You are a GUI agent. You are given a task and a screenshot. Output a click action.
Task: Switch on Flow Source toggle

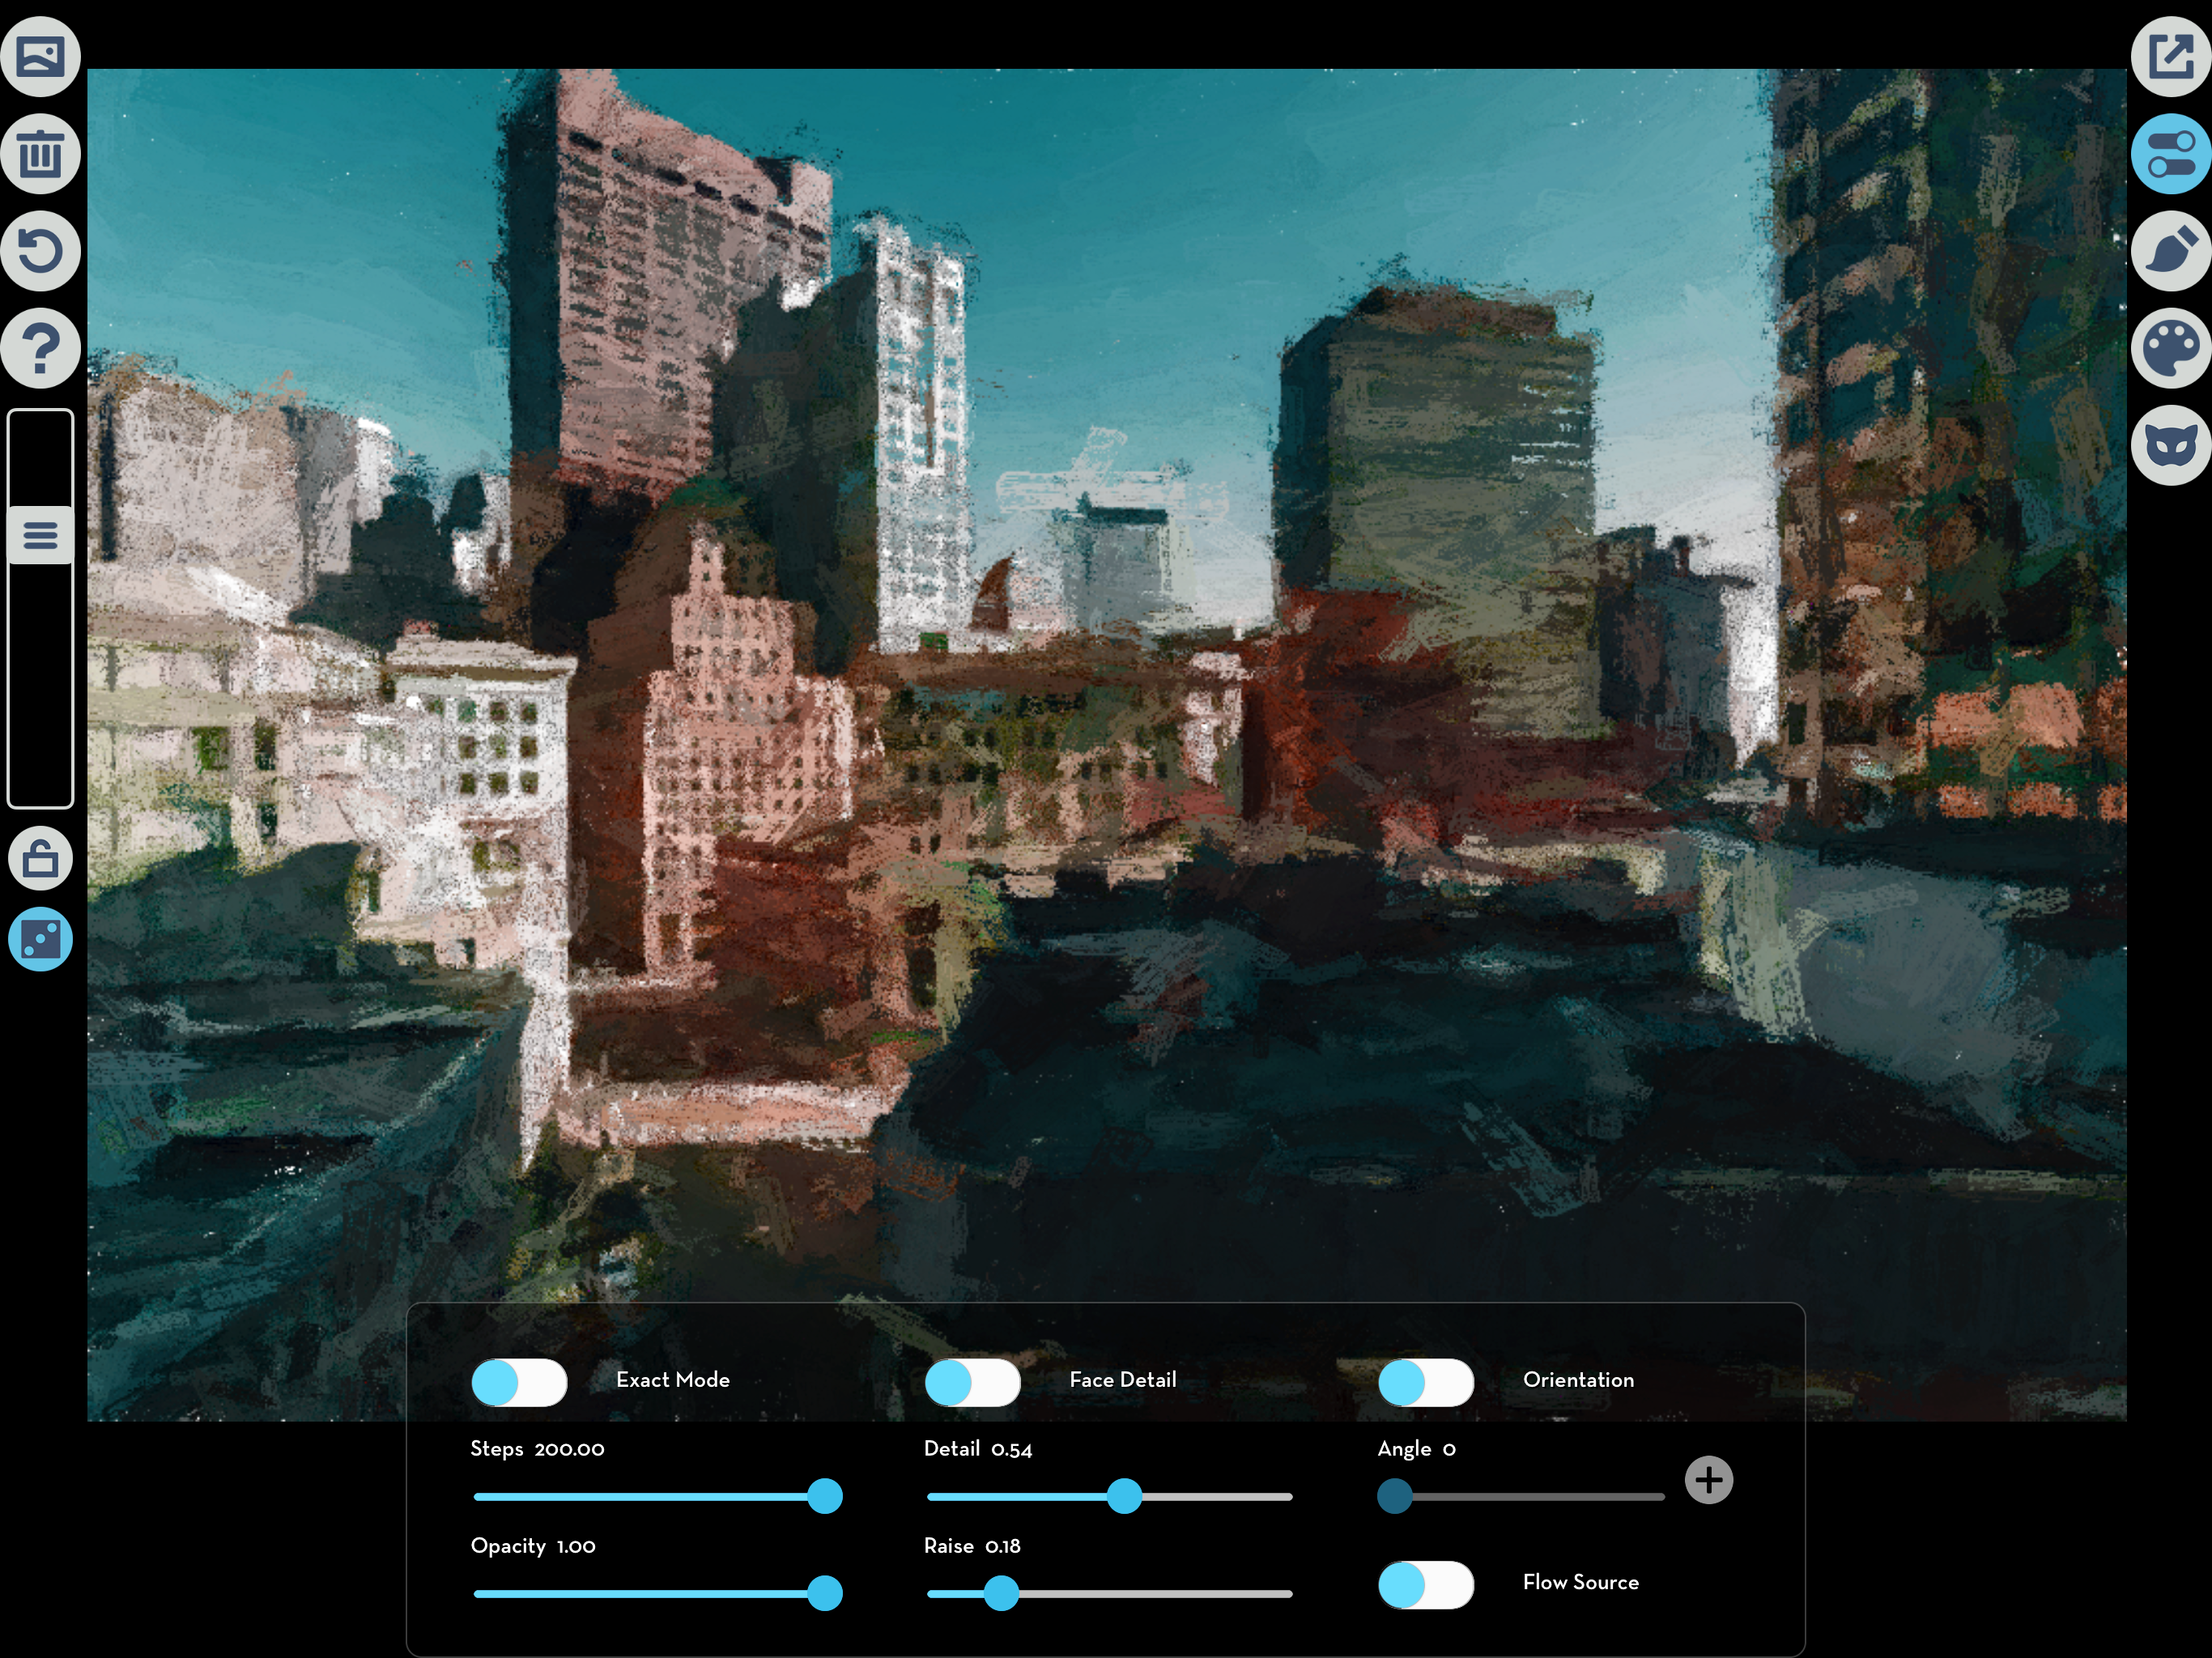click(1425, 1584)
